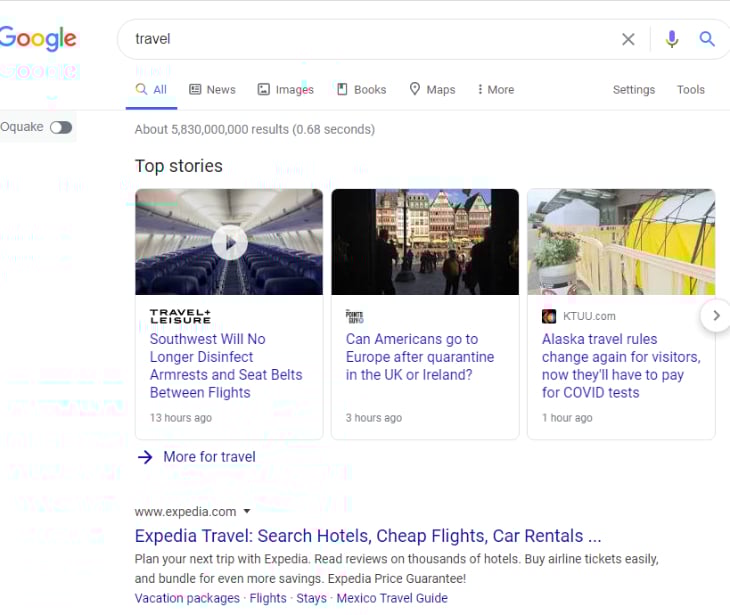Play the airplane cabin video thumbnail

[229, 242]
